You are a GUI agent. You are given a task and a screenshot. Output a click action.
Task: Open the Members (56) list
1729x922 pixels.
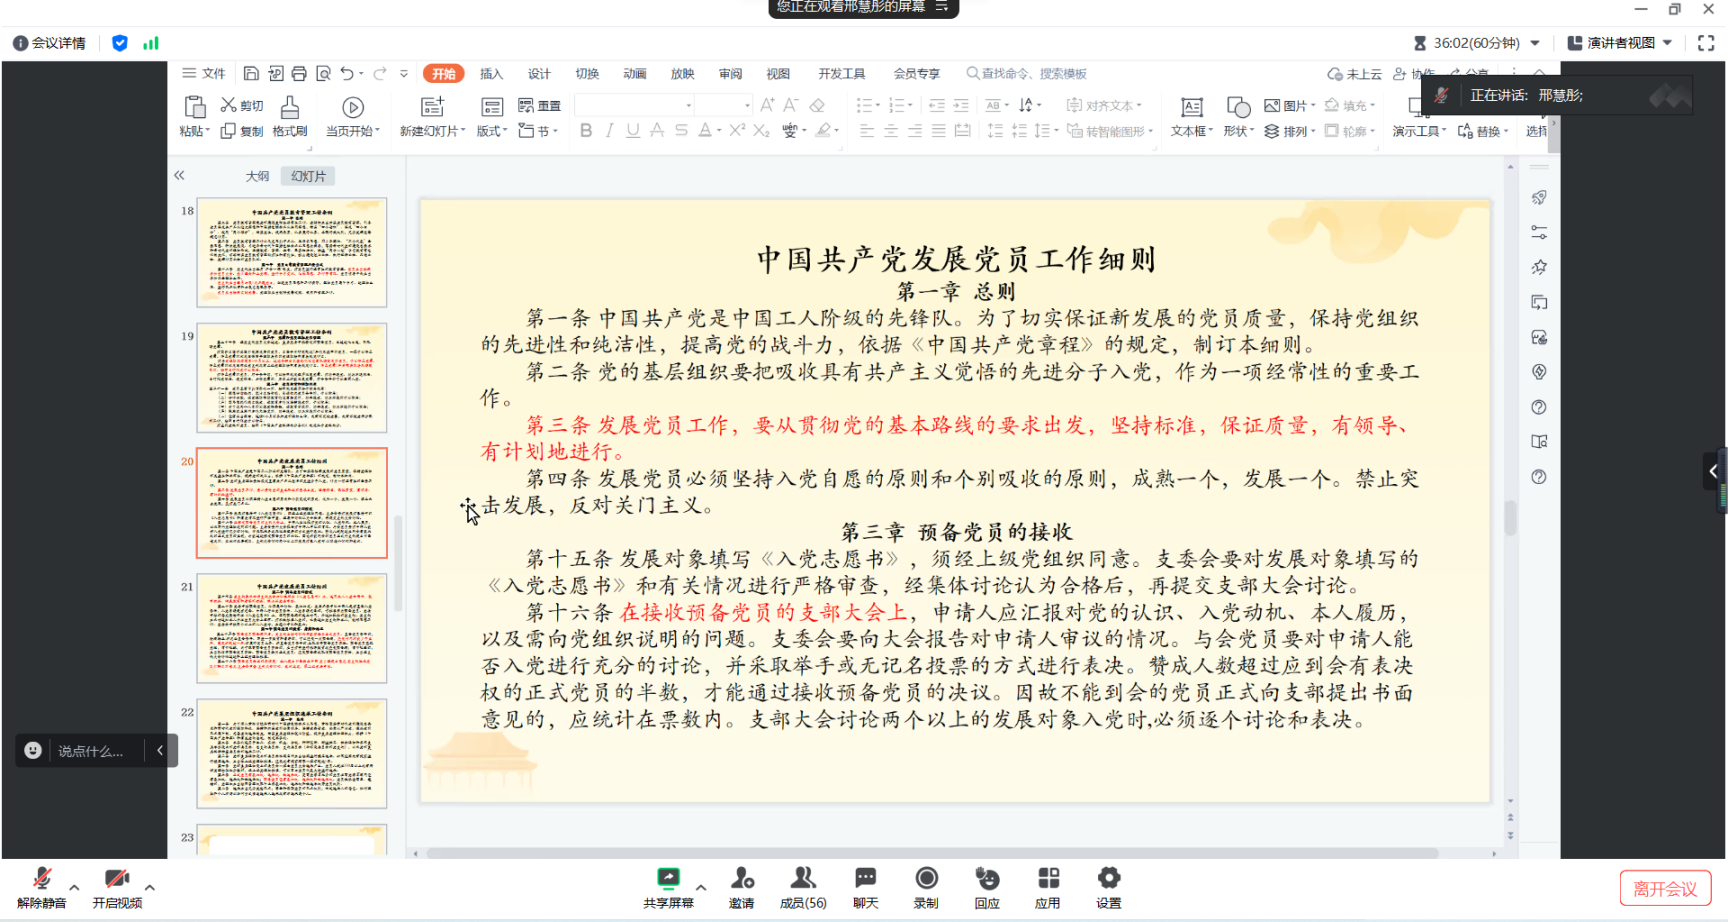click(x=802, y=880)
